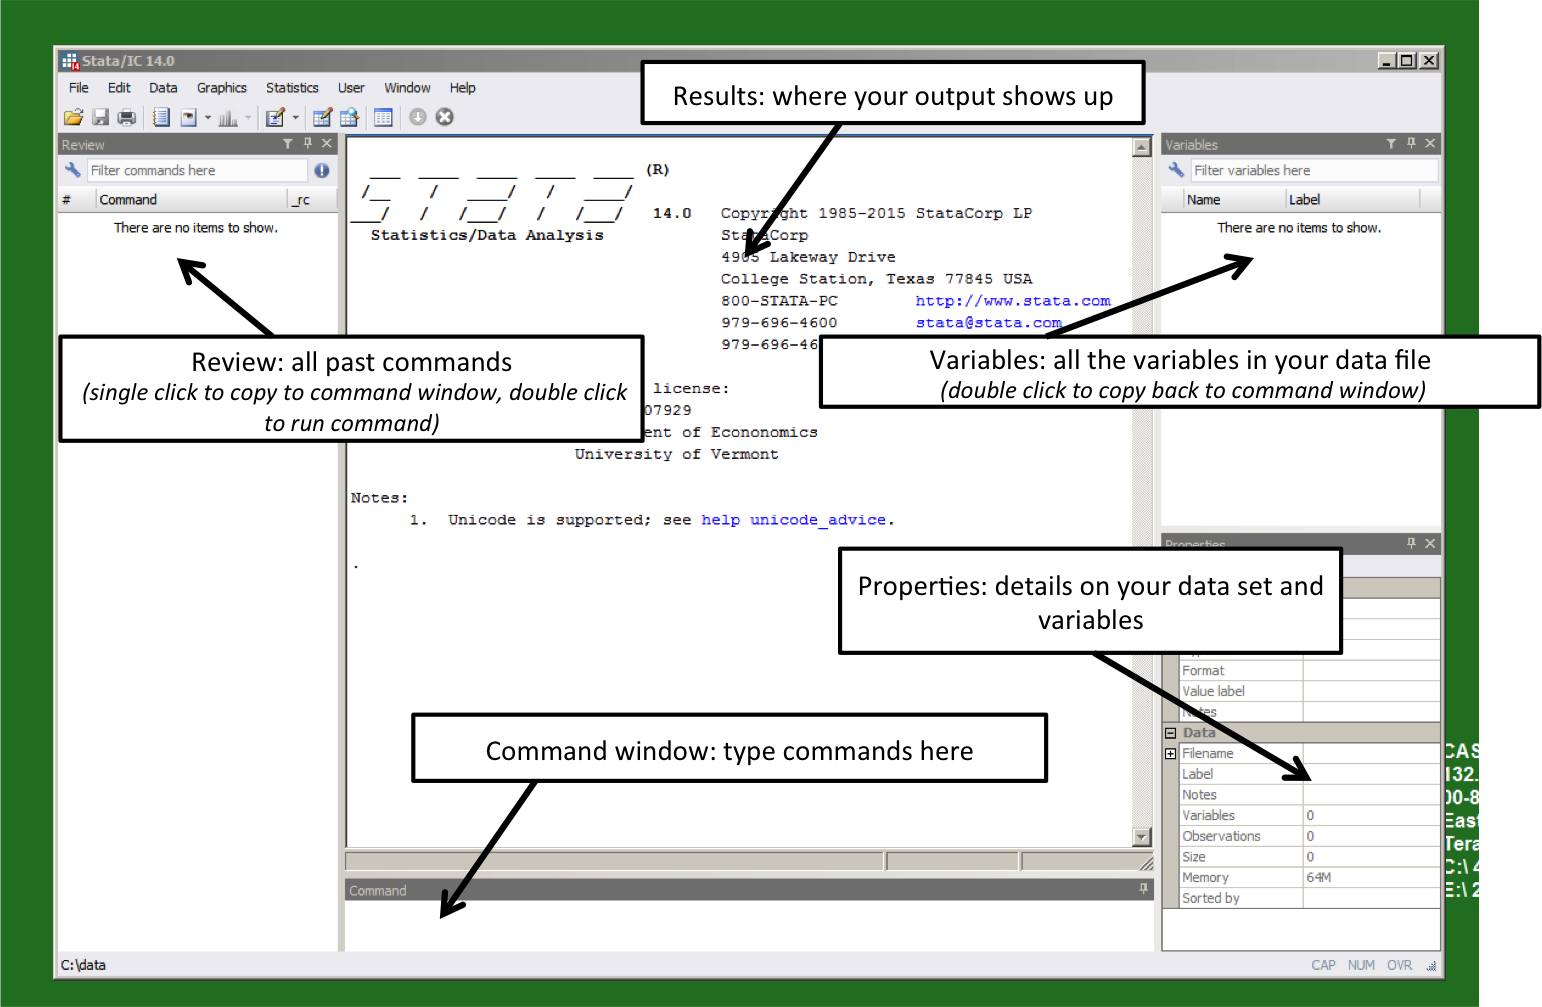
Task: Click the CAP indicator in status bar
Action: pyautogui.click(x=1323, y=965)
